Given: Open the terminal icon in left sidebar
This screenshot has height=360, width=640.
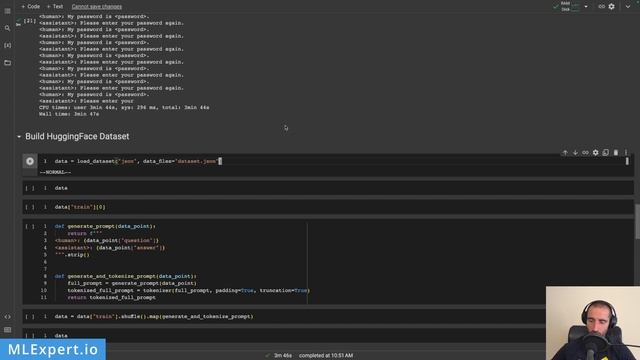Looking at the screenshot, I should point(7,330).
